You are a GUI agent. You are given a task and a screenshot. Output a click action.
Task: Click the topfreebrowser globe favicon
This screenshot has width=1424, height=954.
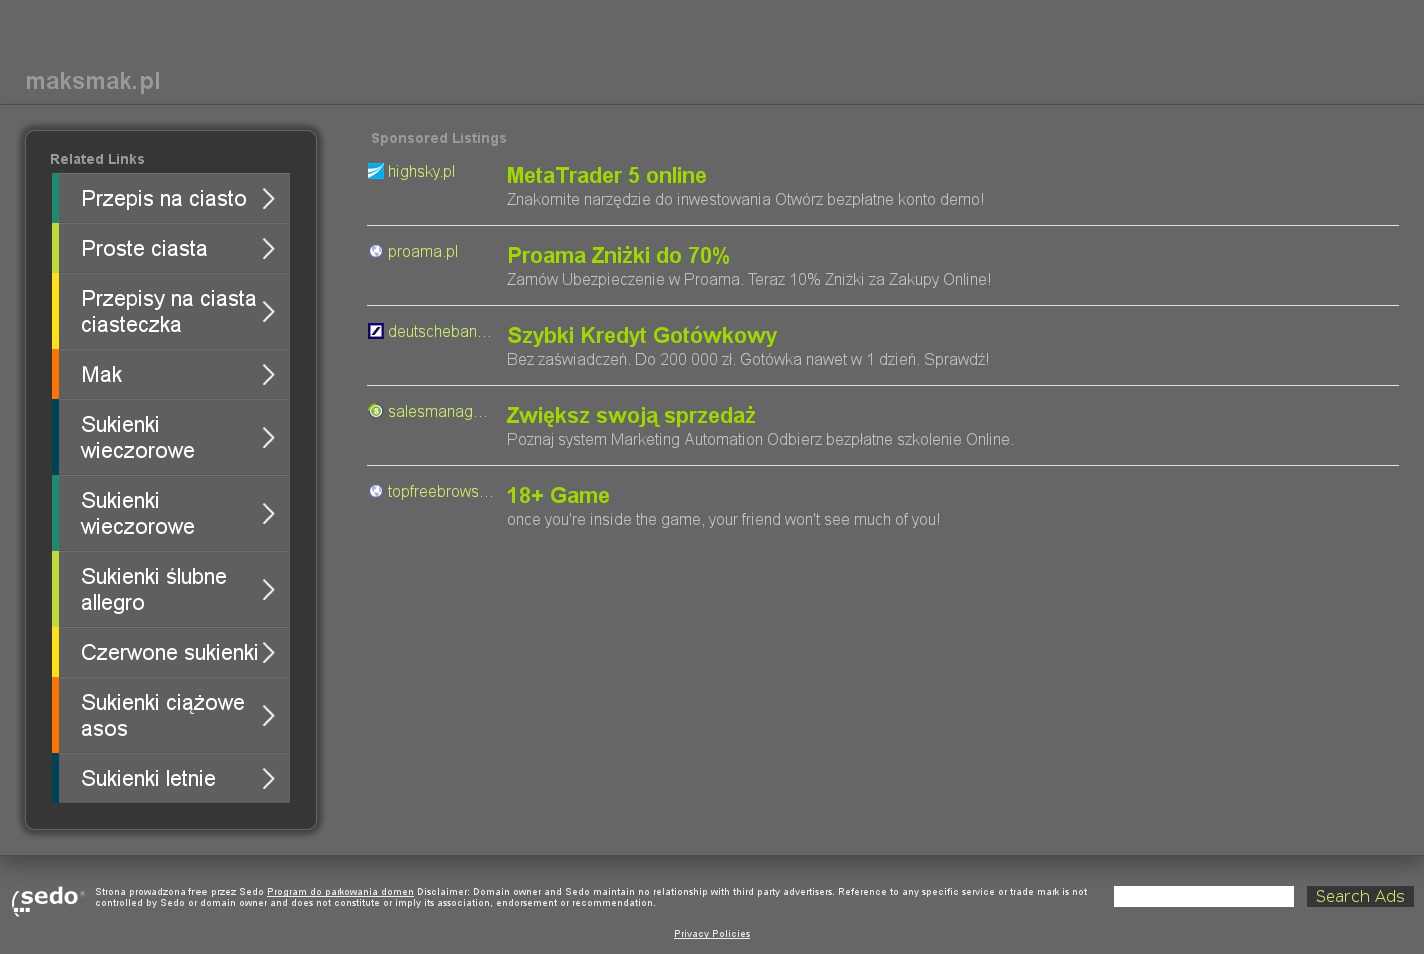tap(376, 492)
